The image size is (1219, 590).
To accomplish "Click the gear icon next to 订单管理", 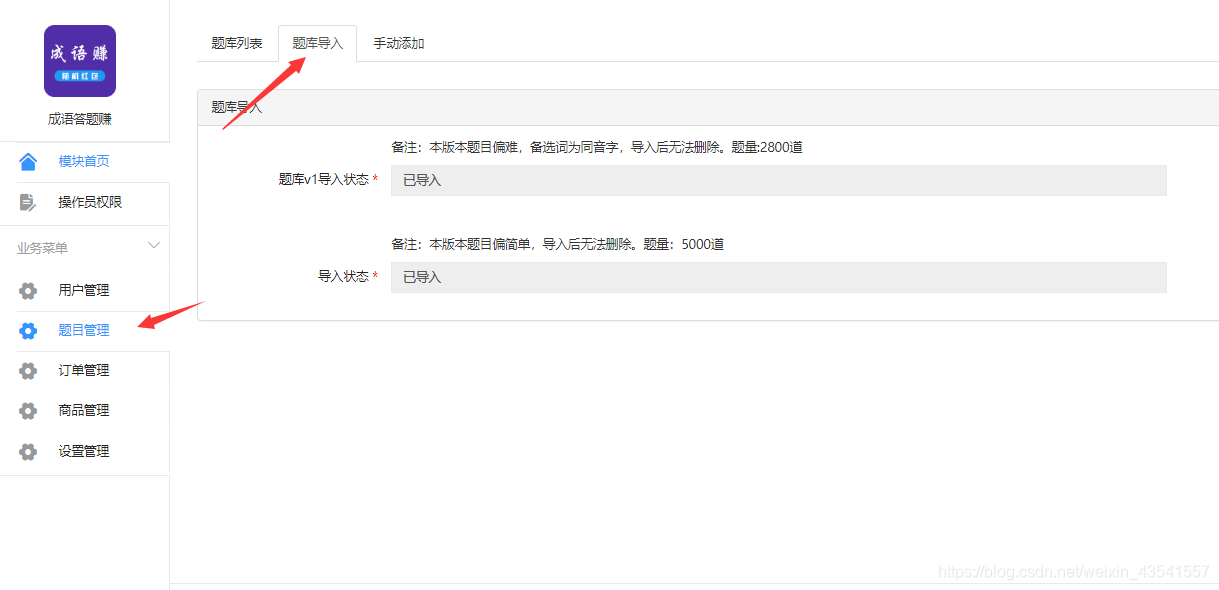I will (27, 370).
